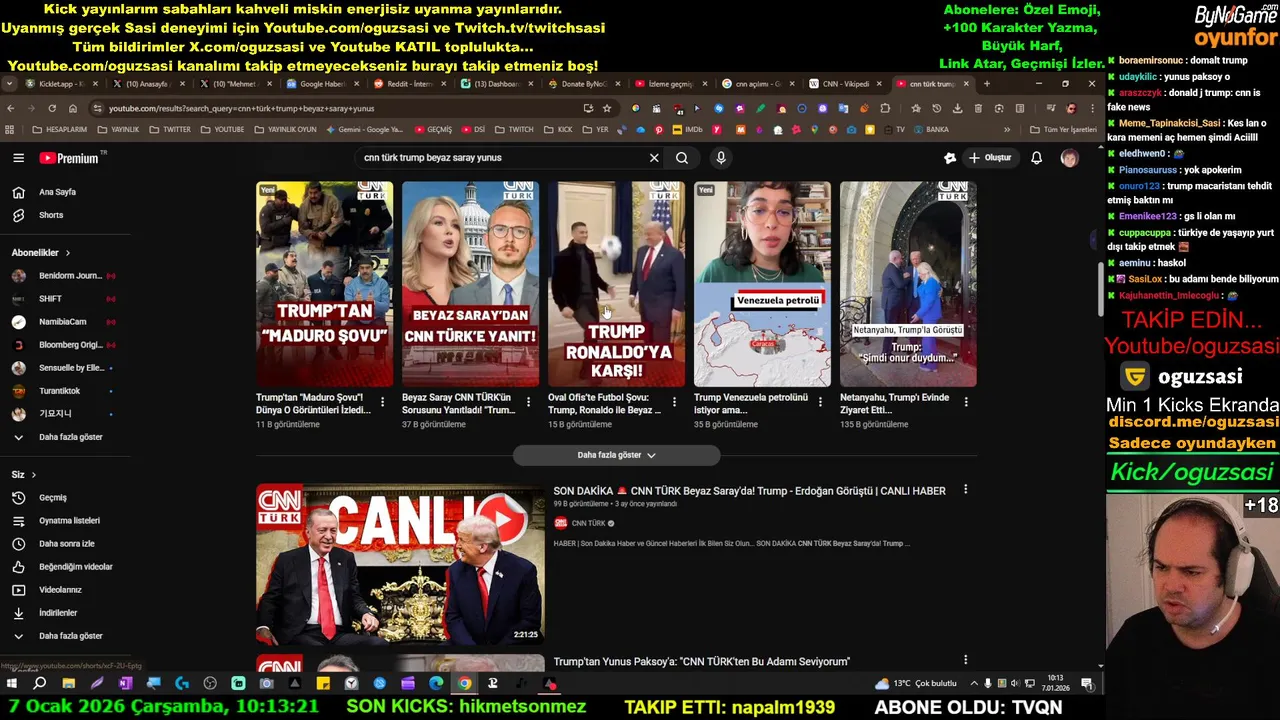Open Netanyahu, Trump'la Görüştü short

point(908,284)
